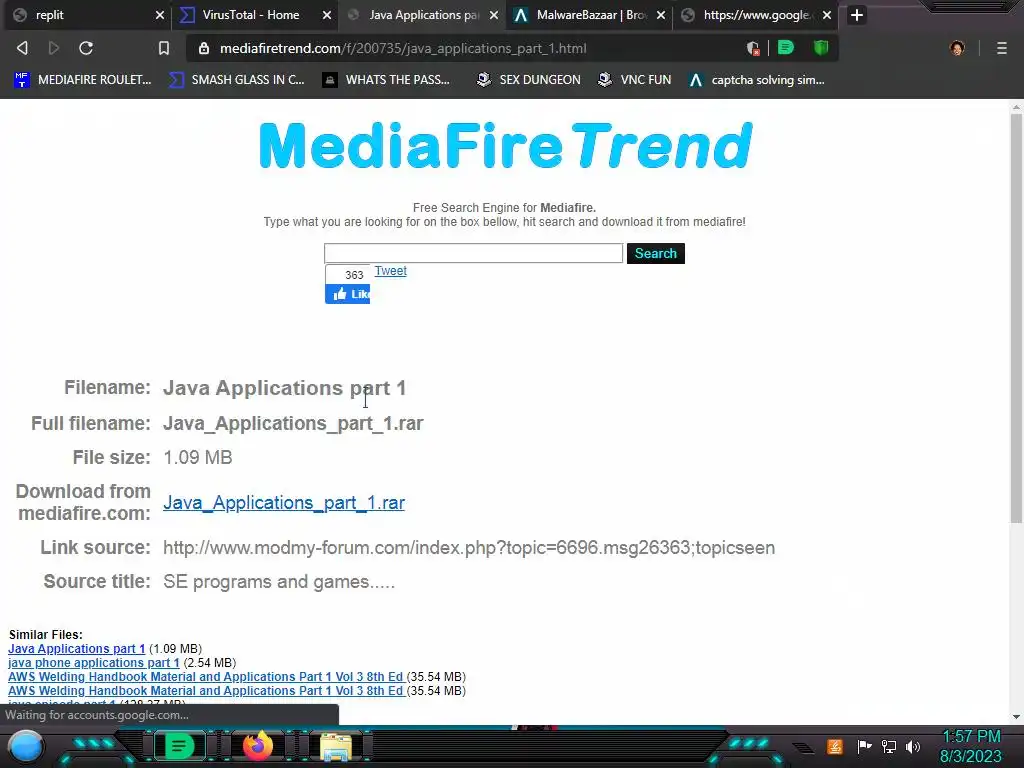Open the captcha solving sim bookmark
The image size is (1024, 768).
point(757,80)
